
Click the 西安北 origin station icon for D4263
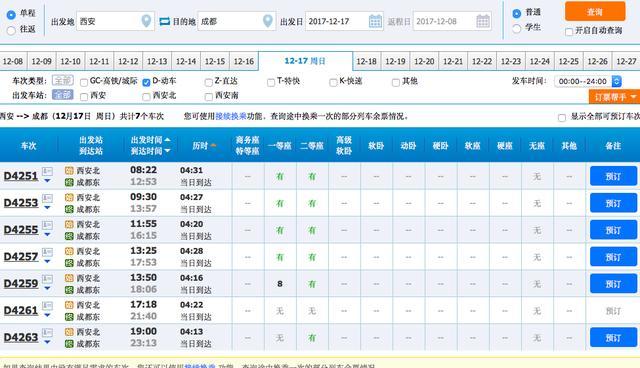click(x=69, y=332)
